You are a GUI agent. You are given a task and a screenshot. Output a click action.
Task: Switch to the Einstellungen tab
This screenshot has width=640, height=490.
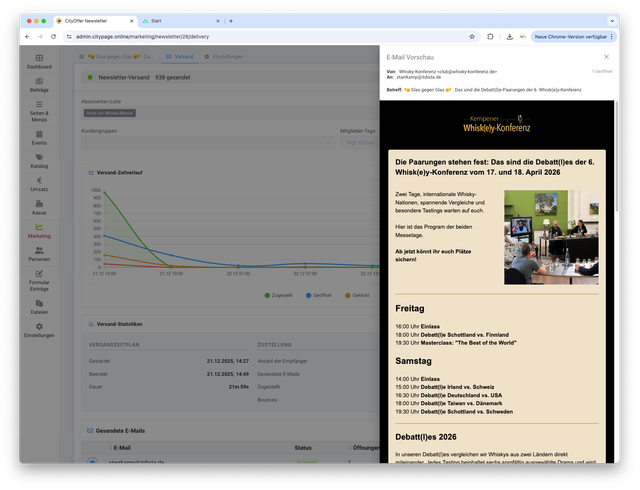tap(226, 56)
